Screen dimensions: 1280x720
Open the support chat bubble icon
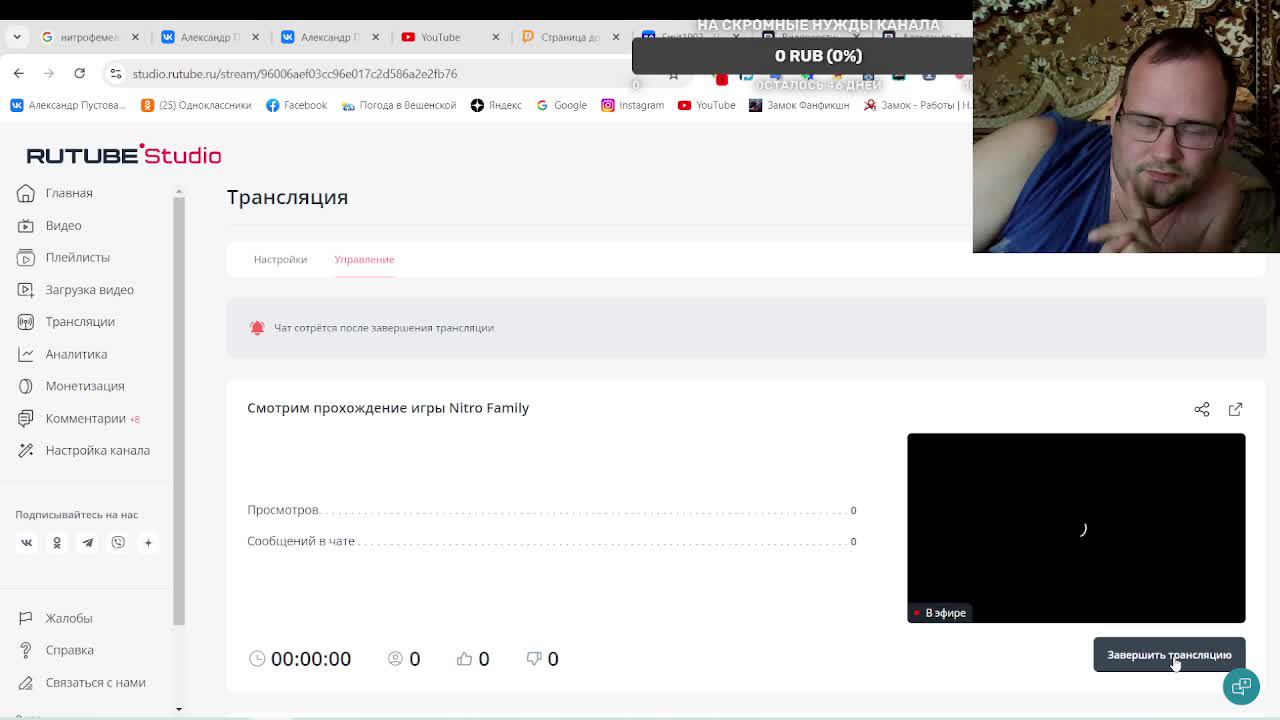[1241, 686]
